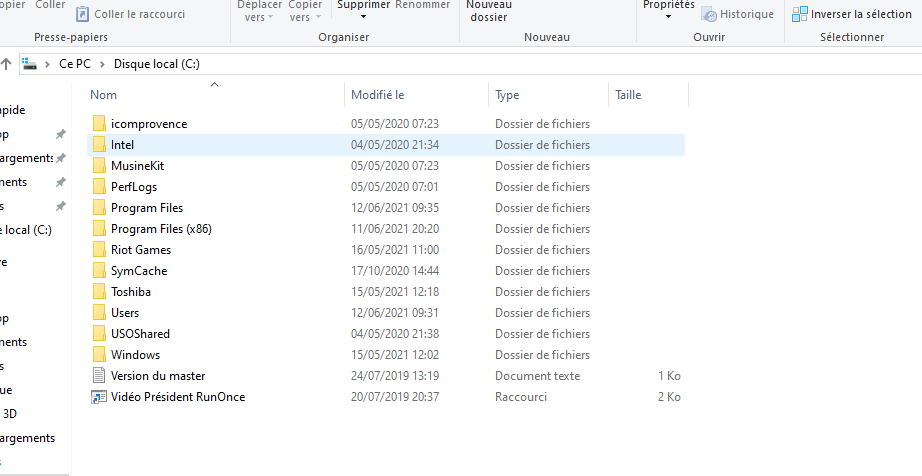
Task: Click the Inverser la sélection icon
Action: point(800,14)
